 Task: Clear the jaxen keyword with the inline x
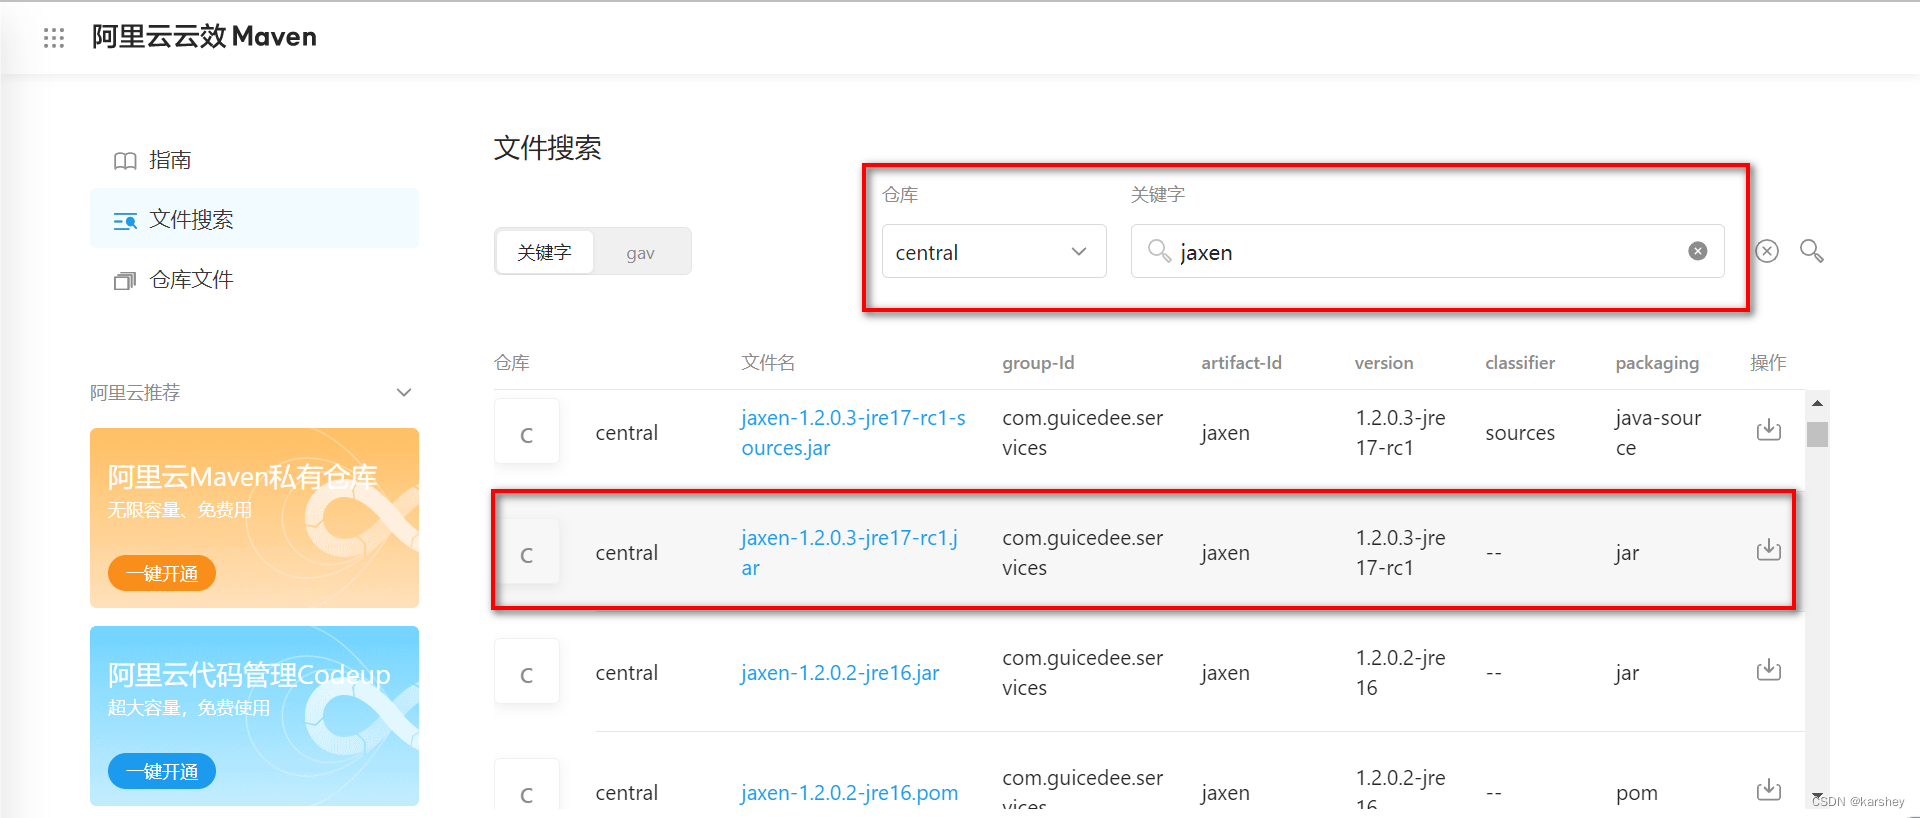pyautogui.click(x=1698, y=251)
